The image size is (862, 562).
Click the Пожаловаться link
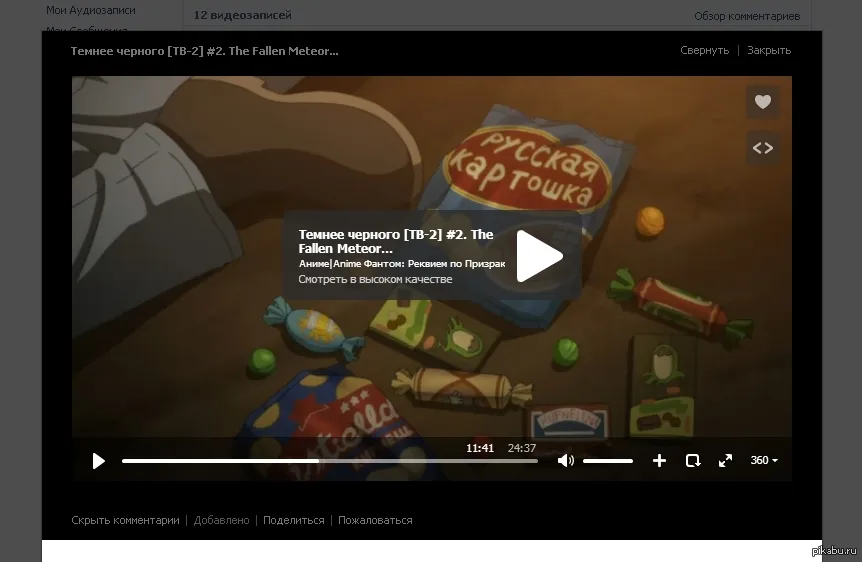375,520
